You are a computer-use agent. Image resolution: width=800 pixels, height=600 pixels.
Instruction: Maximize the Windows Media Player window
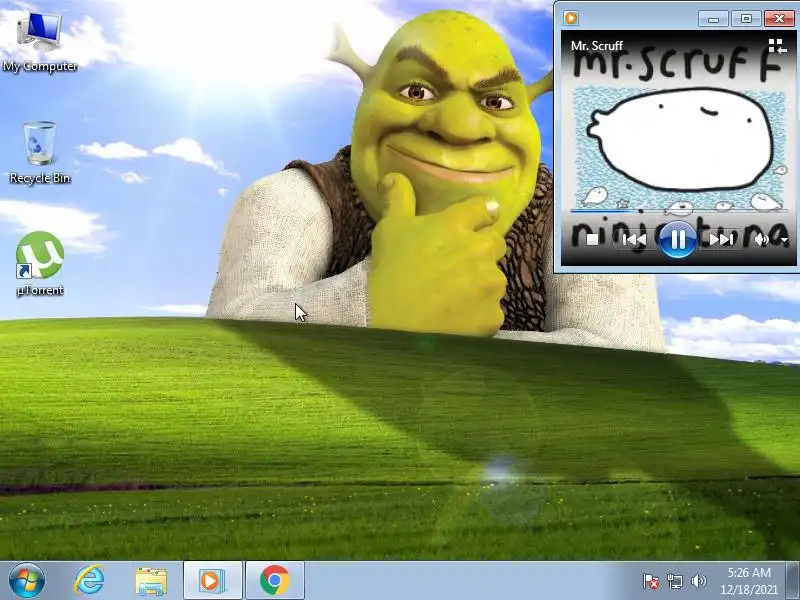tap(746, 19)
